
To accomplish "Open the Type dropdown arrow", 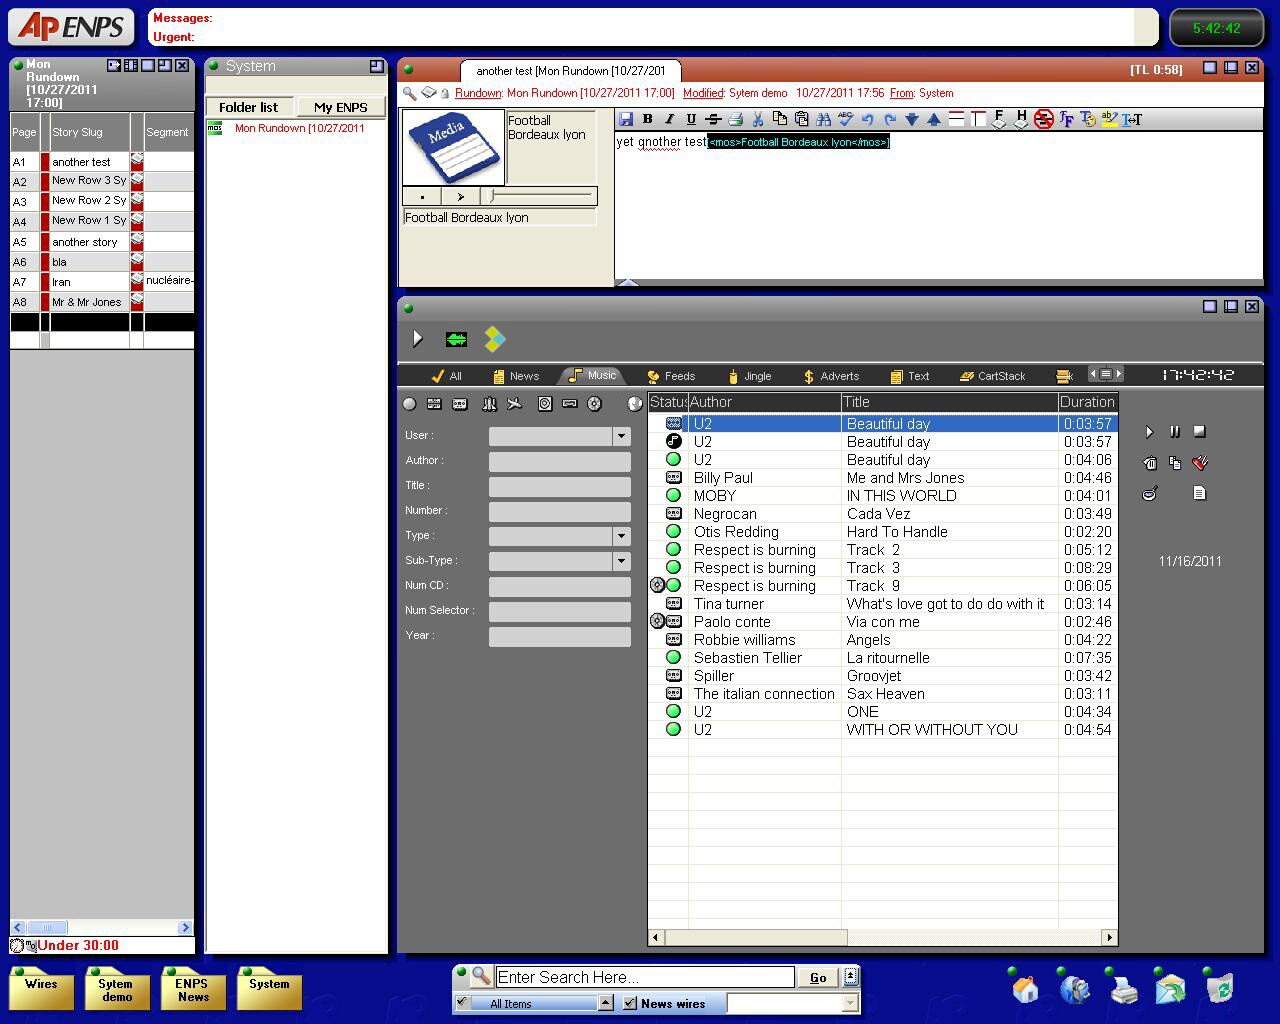I will coord(621,536).
